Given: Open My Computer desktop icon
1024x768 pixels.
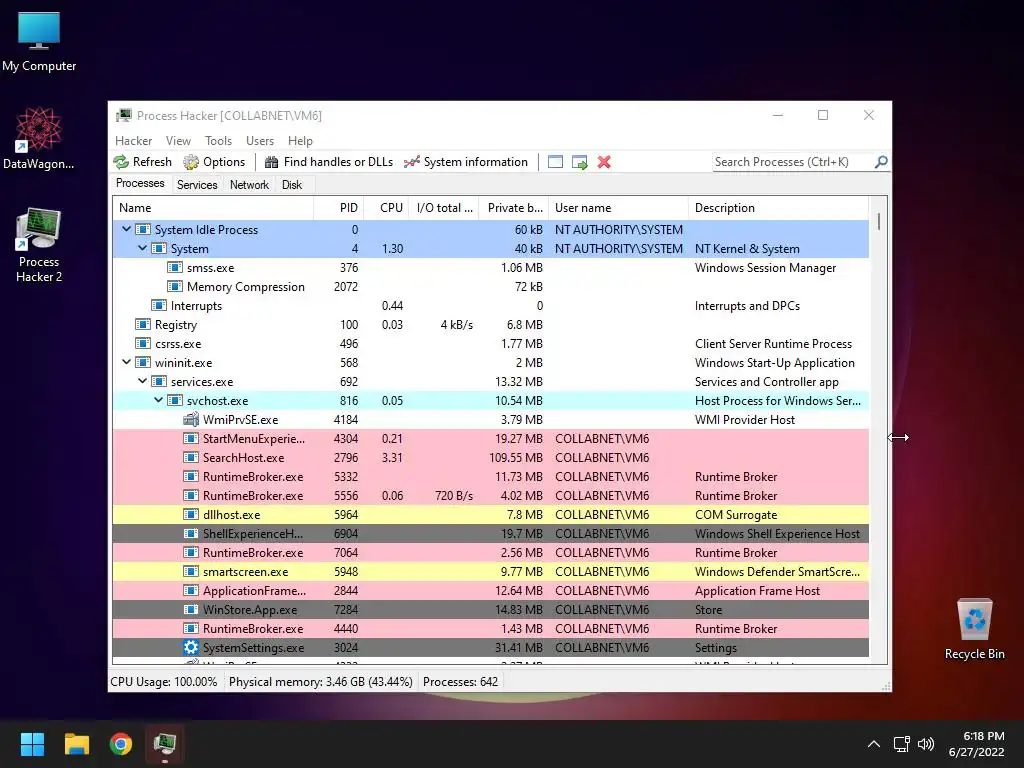Looking at the screenshot, I should coord(39,42).
